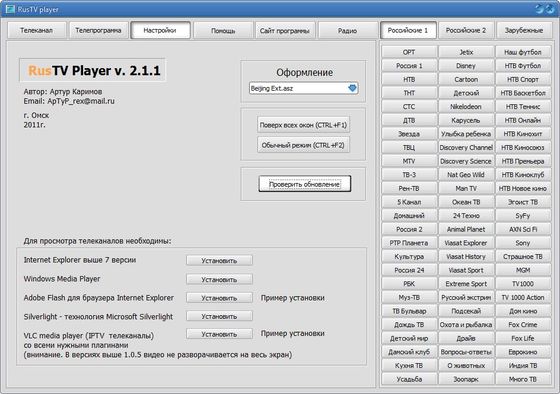Screen dimensions: 560x394
Task: Choose the НТВ Спорт channel
Action: 523,79
